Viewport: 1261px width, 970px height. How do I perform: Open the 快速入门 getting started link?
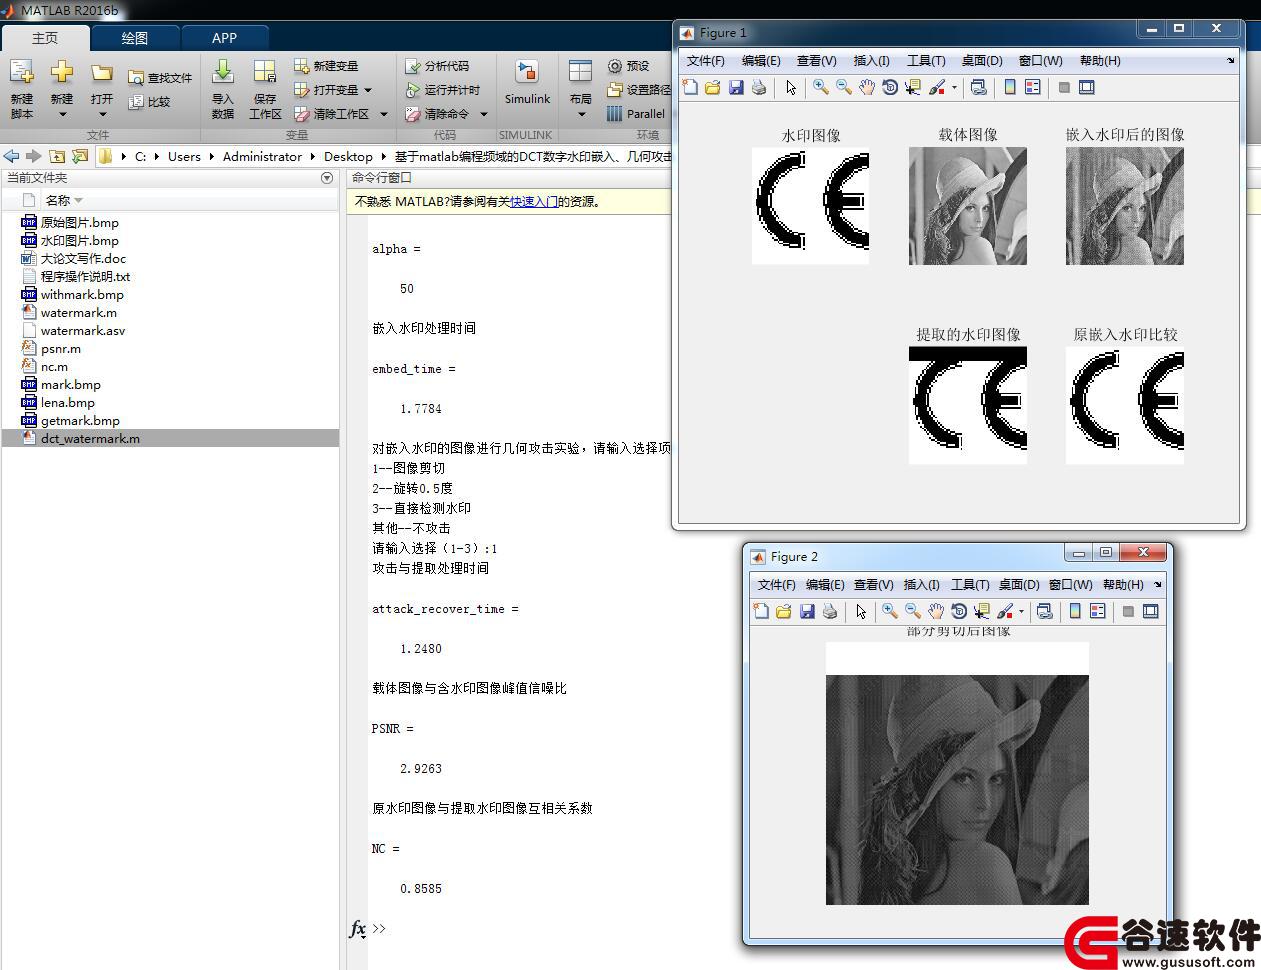coord(534,201)
